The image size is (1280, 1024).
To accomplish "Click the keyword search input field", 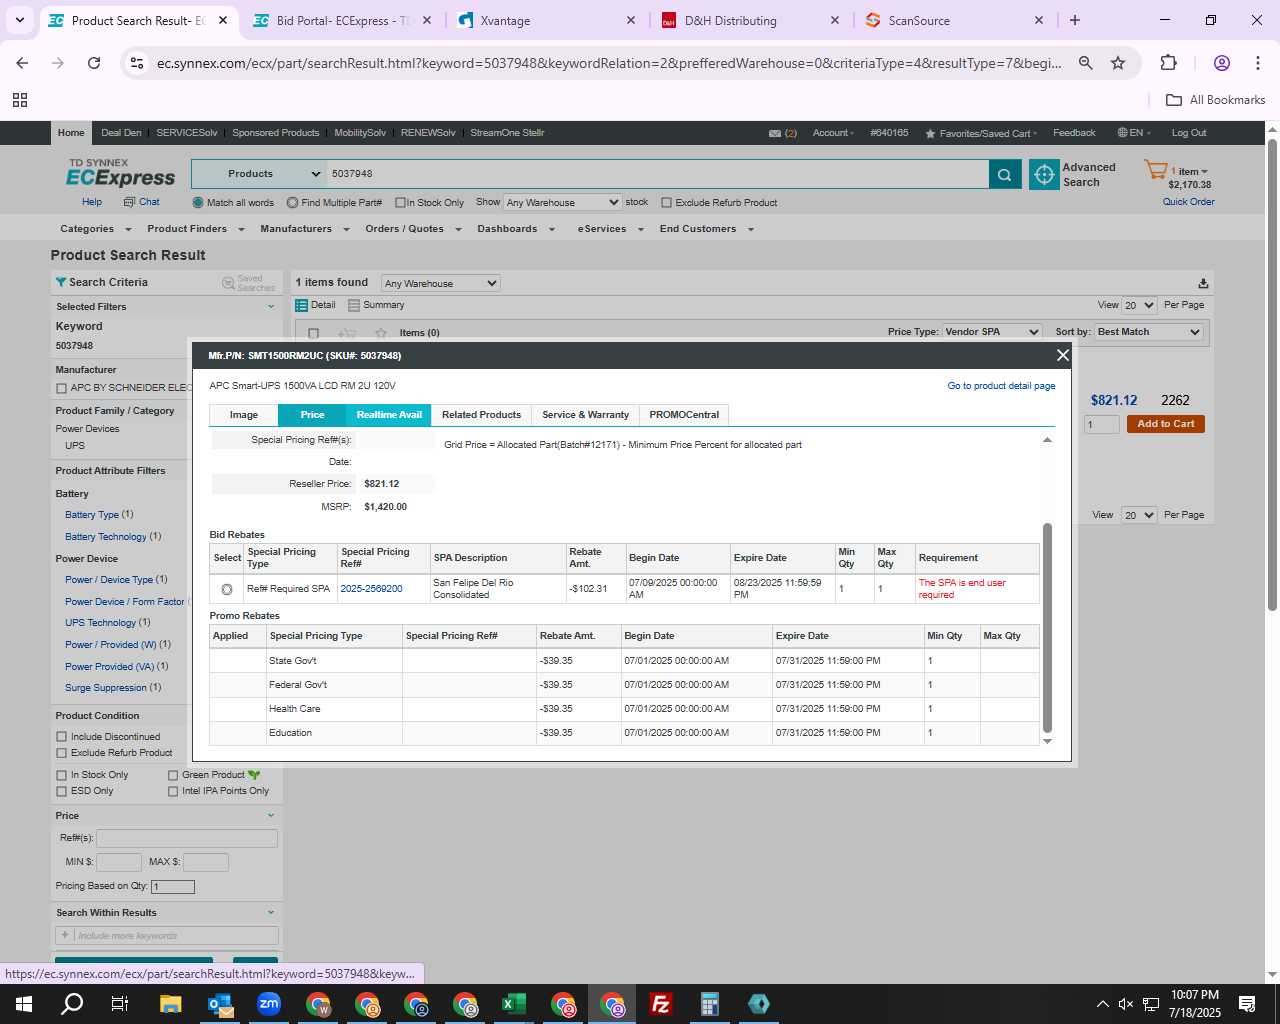I will point(657,174).
